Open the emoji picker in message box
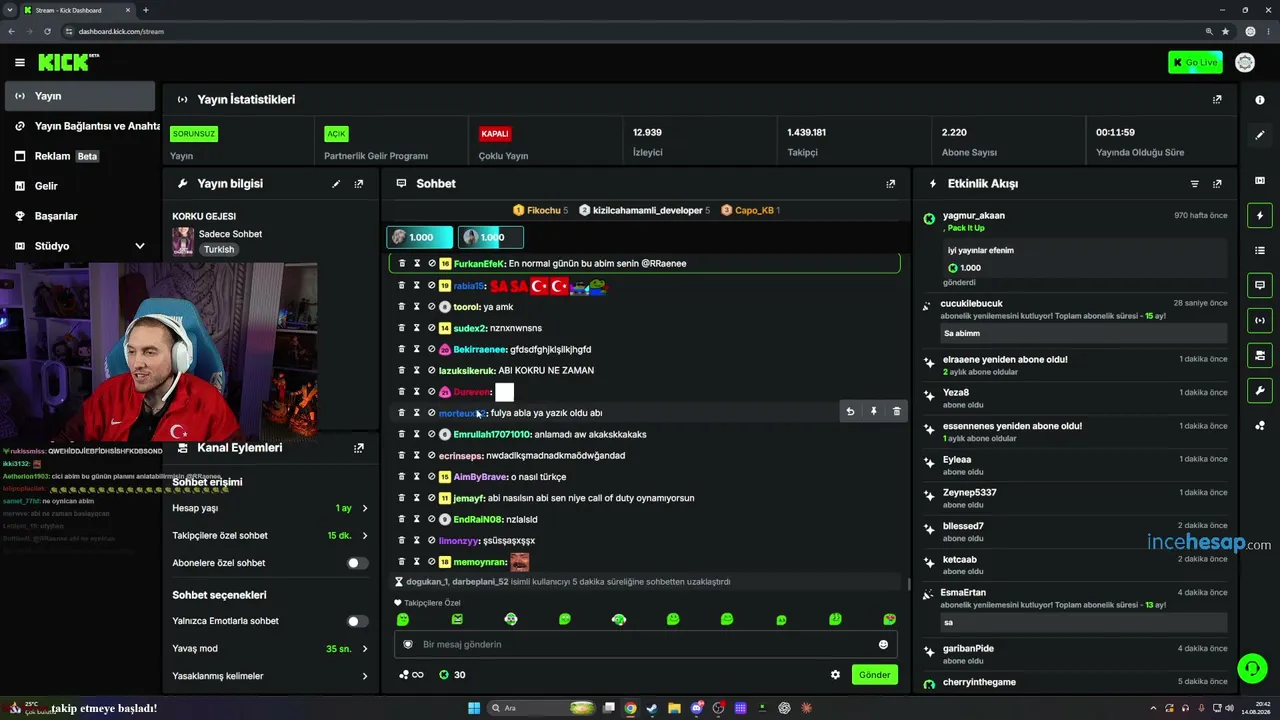The image size is (1280, 720). (883, 645)
